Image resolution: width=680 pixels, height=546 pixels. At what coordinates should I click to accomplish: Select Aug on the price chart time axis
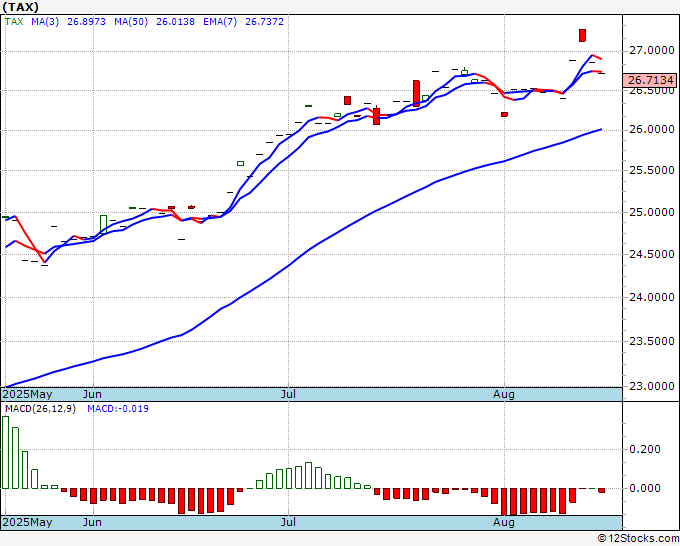pyautogui.click(x=504, y=394)
